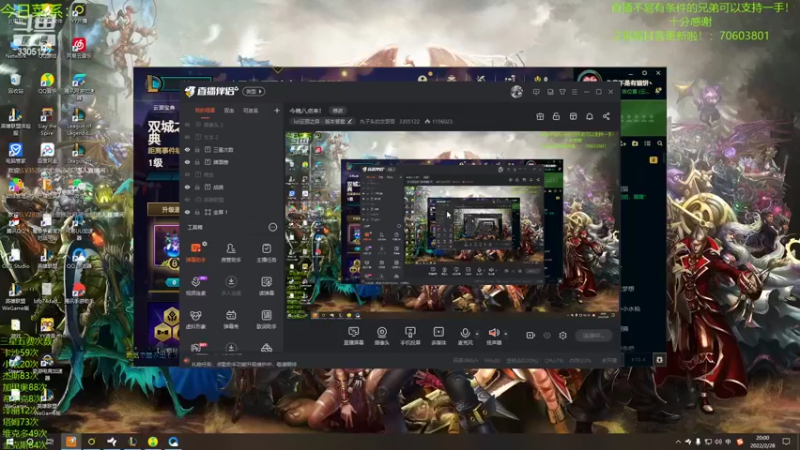Add a 摄像头 camera source
Image resolution: width=800 pixels, height=450 pixels.
pyautogui.click(x=382, y=336)
